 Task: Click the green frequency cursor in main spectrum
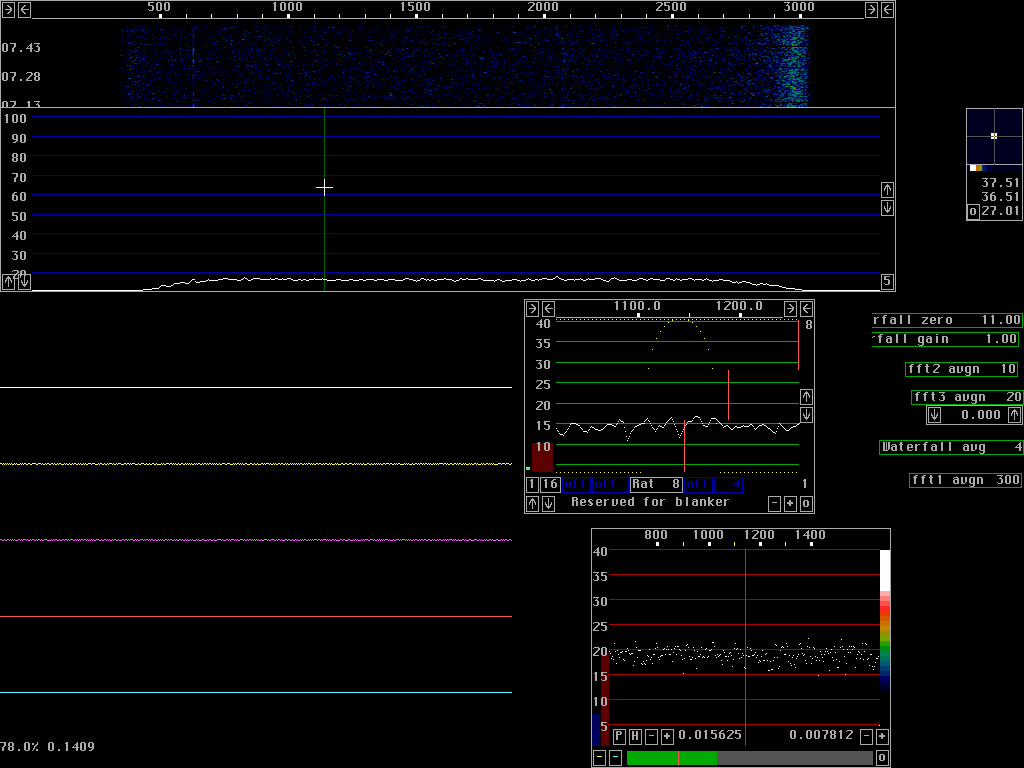[325, 199]
